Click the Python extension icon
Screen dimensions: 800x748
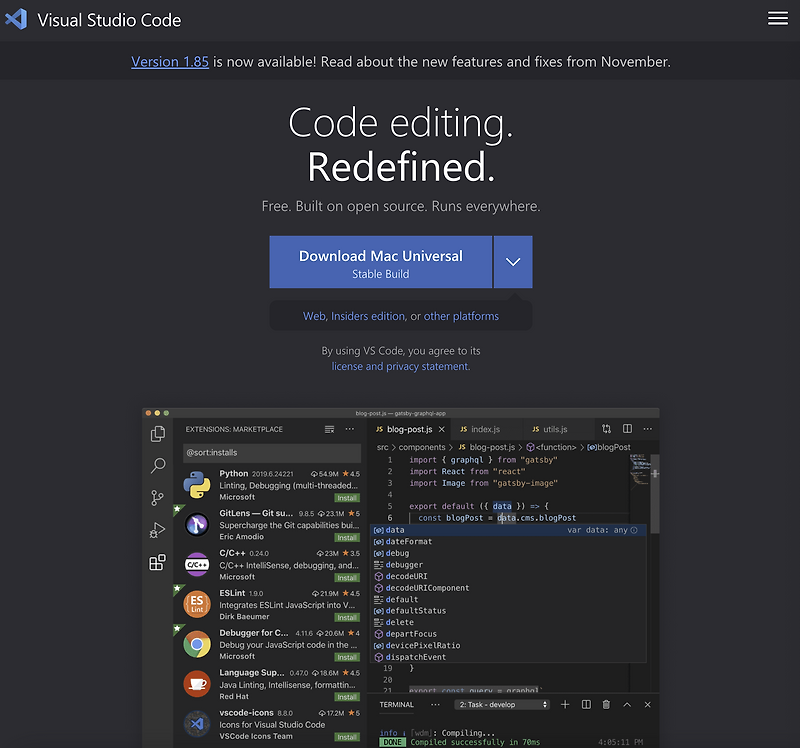[197, 485]
